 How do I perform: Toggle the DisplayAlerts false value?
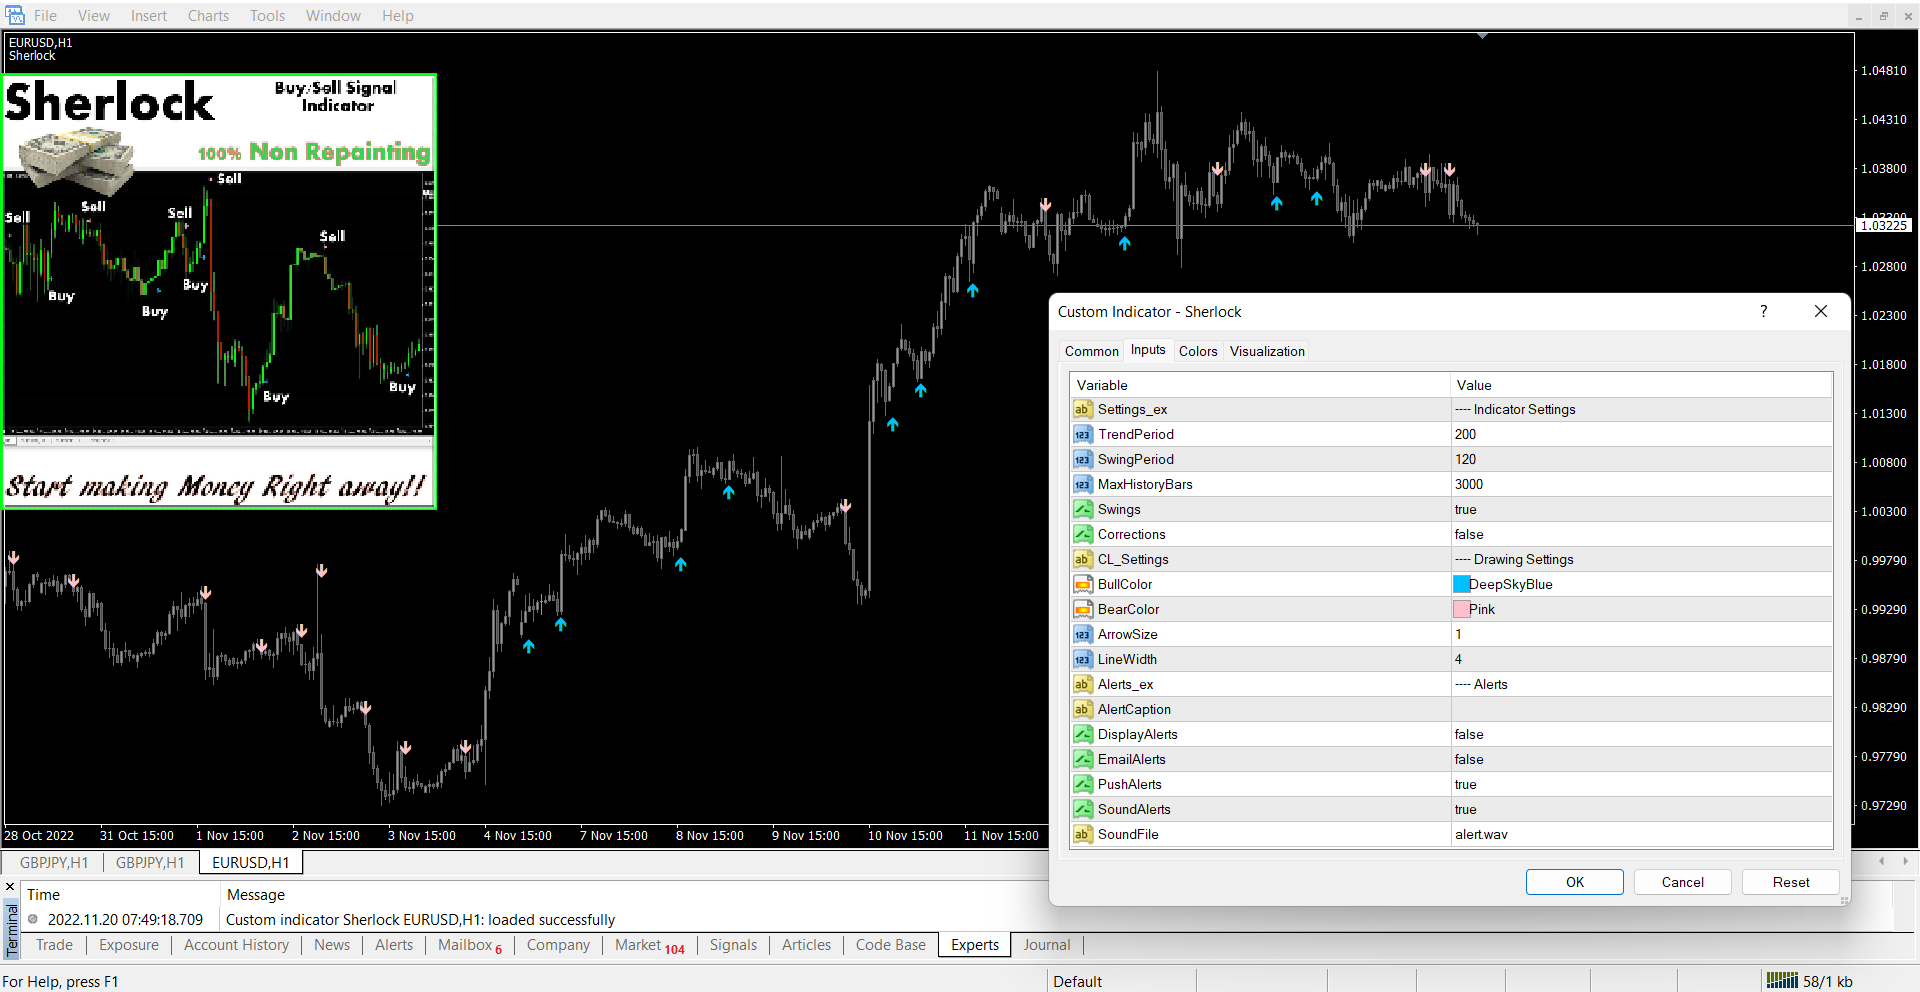point(1640,734)
